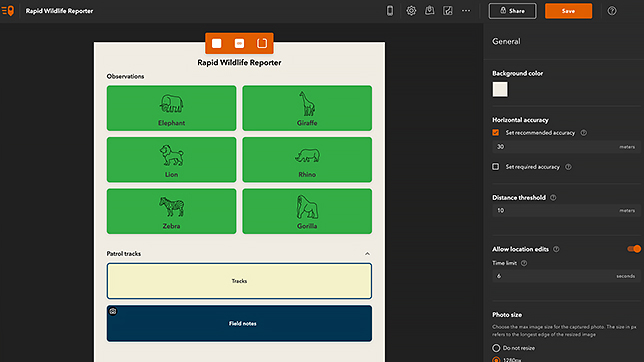Enable Set required accuracy checkbox
Screen dimensions: 644x362
point(496,166)
